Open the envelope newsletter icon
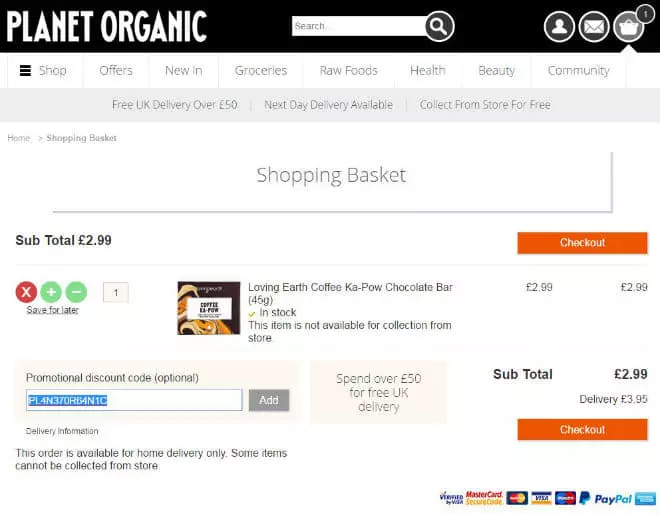 [593, 27]
